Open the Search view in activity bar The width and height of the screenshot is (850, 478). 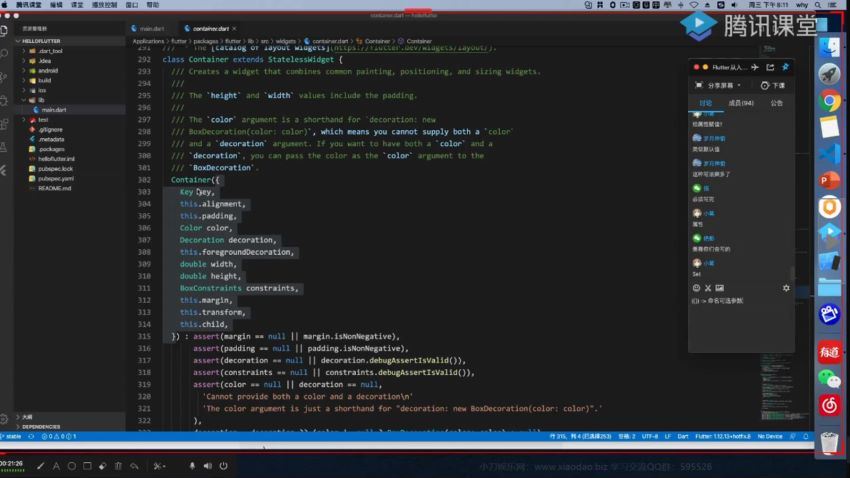click(4, 54)
